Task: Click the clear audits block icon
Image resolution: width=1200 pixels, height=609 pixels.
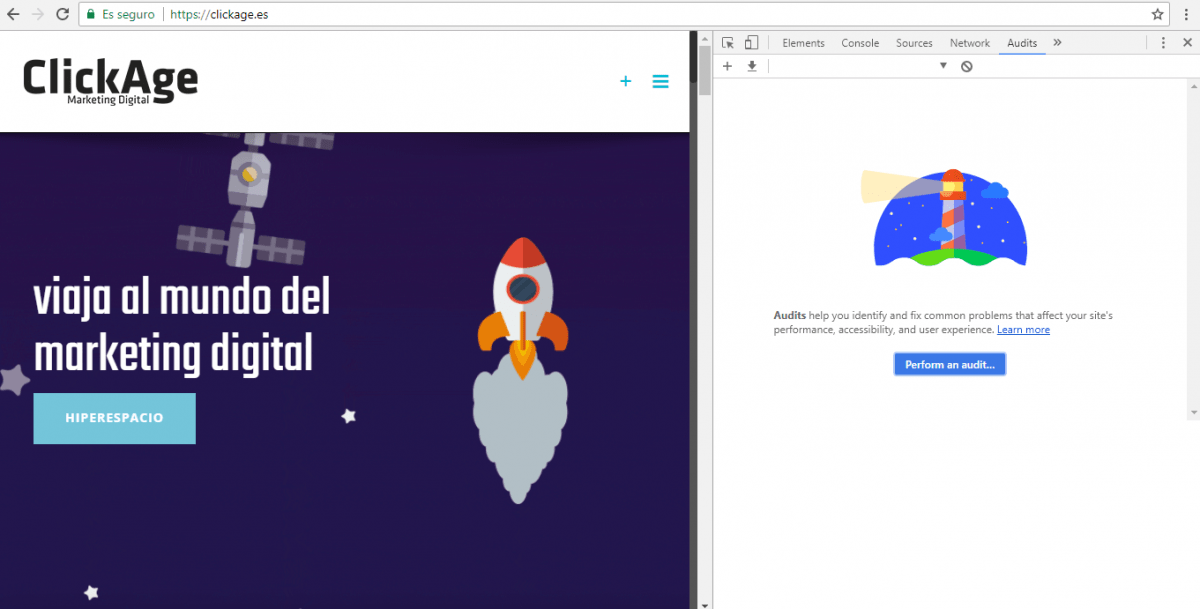Action: point(966,65)
